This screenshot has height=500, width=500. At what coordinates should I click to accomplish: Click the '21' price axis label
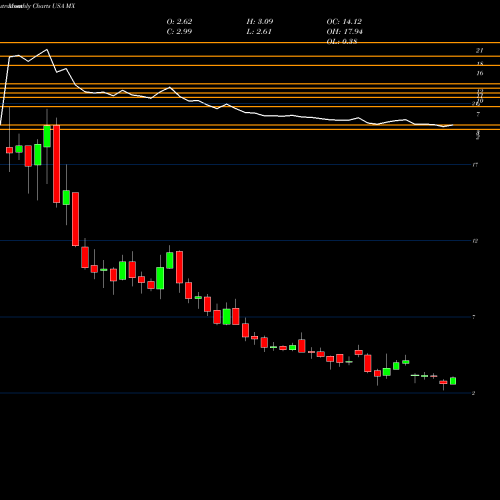click(x=479, y=51)
